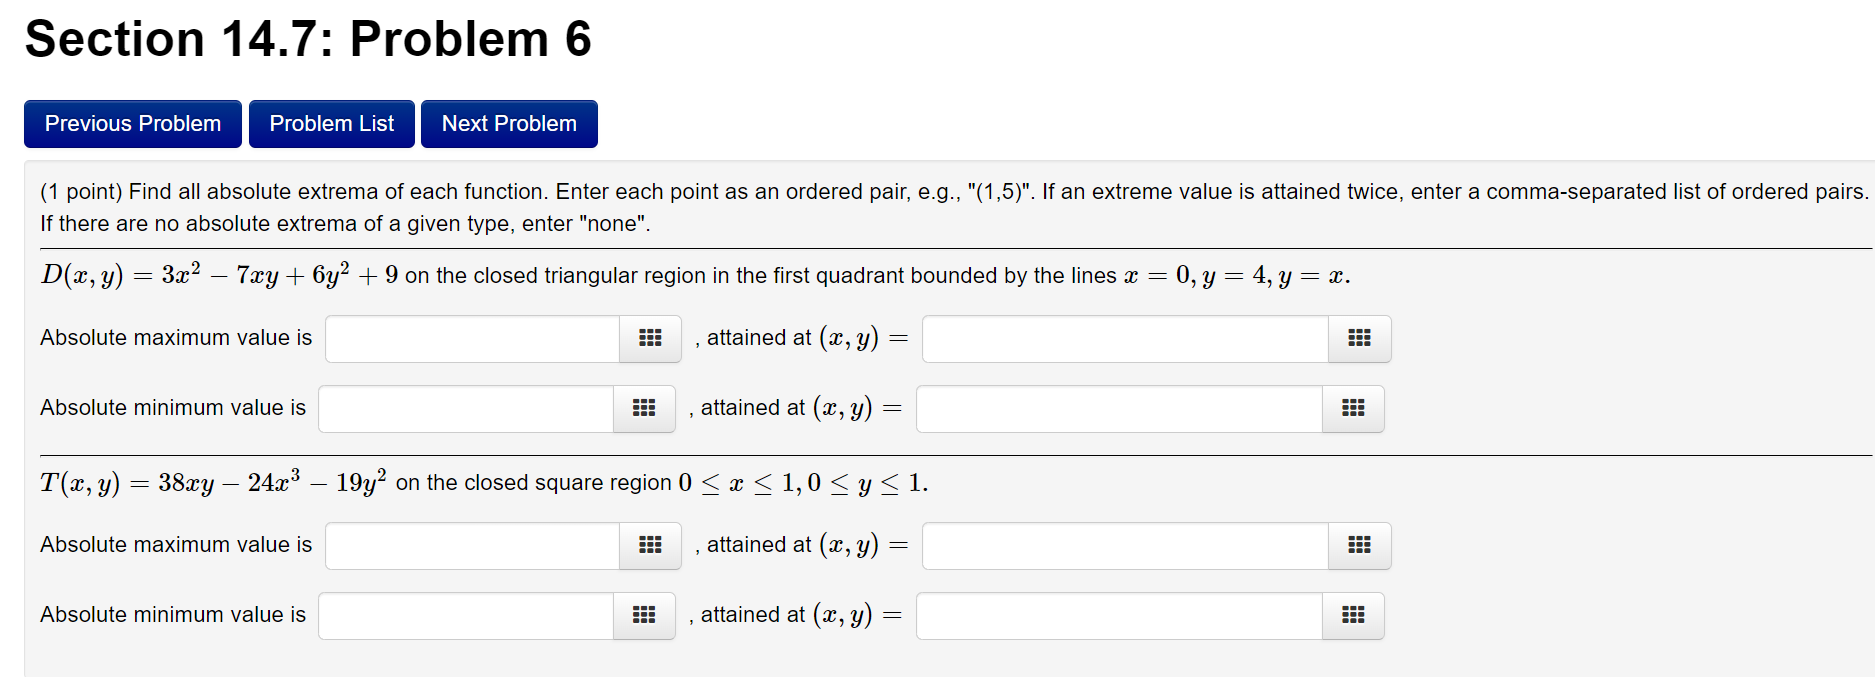
Task: Focus the absolute maximum value field for D
Action: point(470,339)
